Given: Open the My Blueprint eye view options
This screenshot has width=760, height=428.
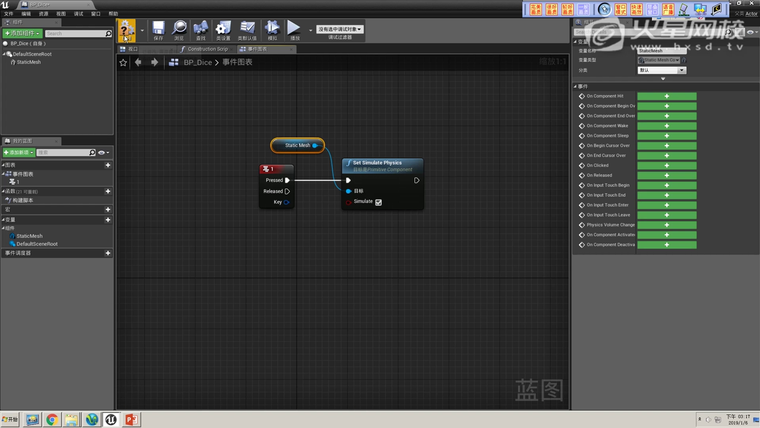Looking at the screenshot, I should 102,153.
